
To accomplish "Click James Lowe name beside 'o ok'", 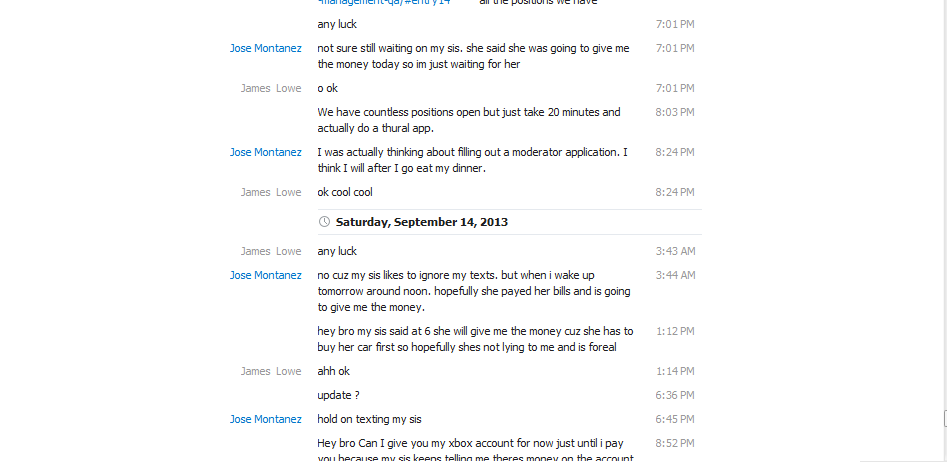I will [270, 88].
